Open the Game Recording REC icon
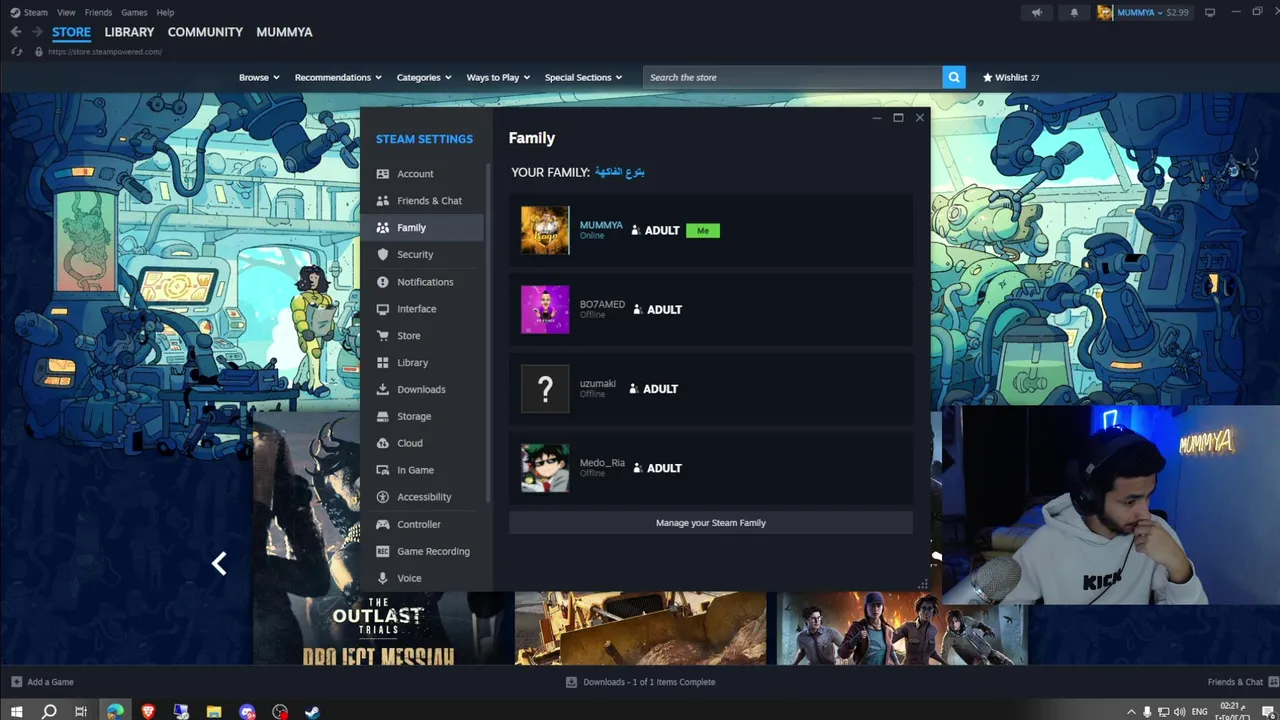The image size is (1280, 720). pyautogui.click(x=382, y=551)
